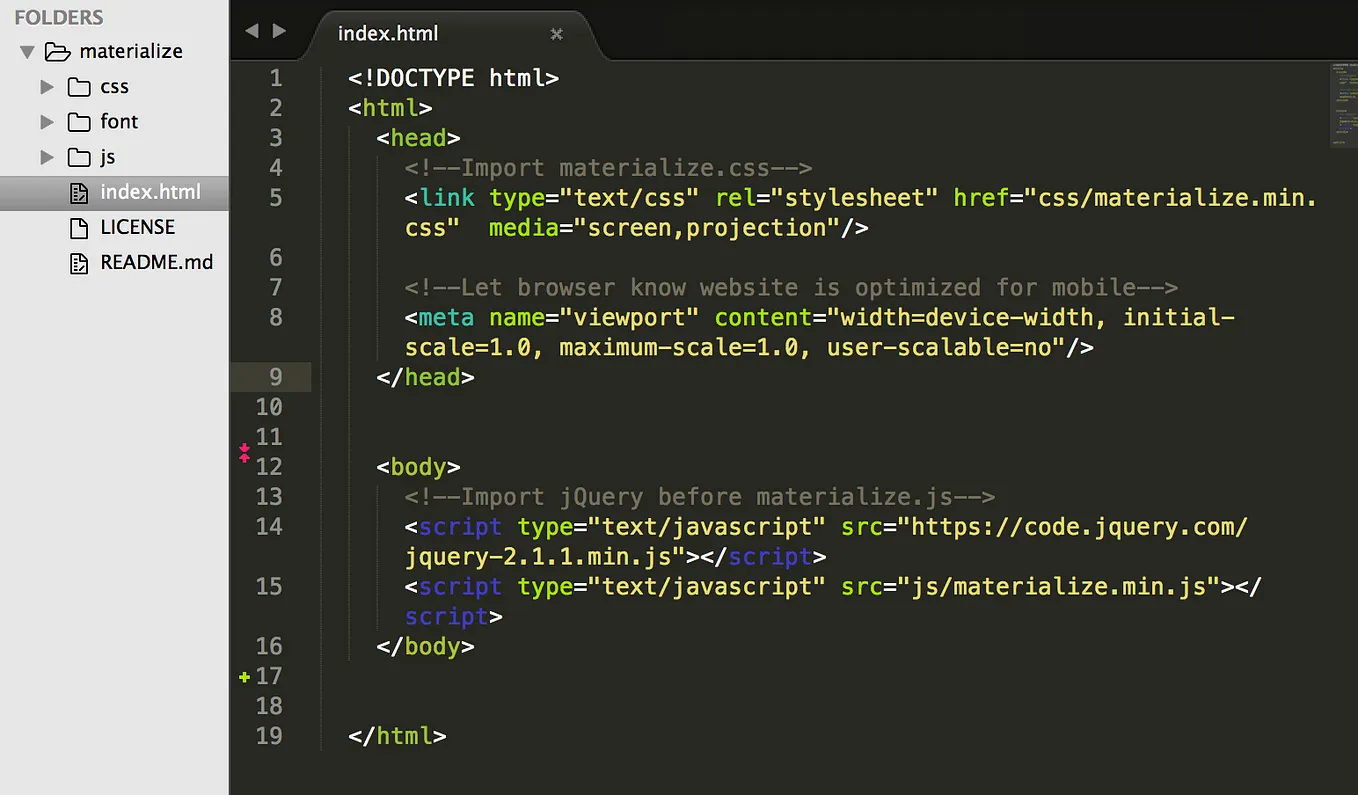This screenshot has width=1358, height=795.
Task: Expand the js folder tree
Action: coord(47,157)
